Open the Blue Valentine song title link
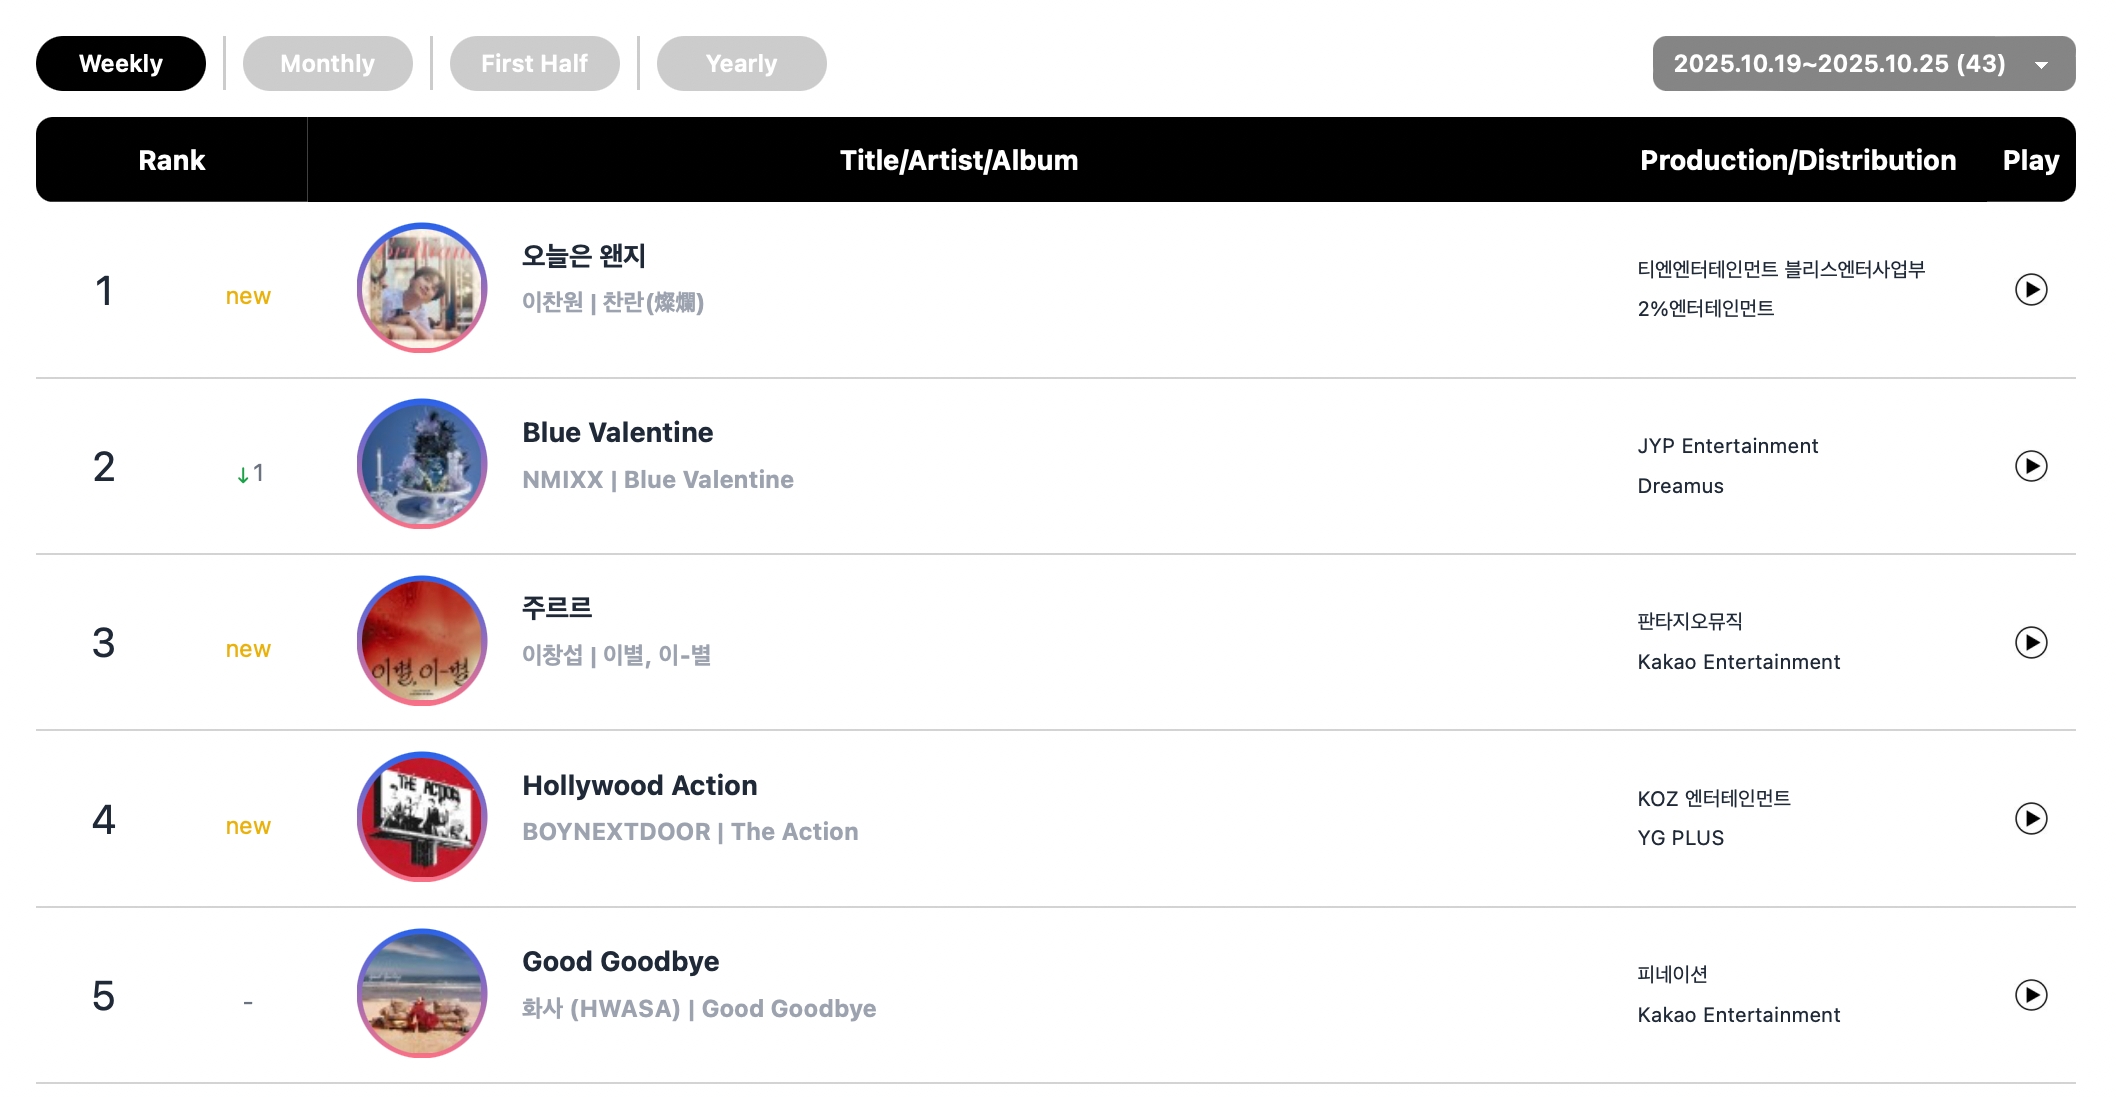This screenshot has height=1097, width=2116. click(617, 433)
